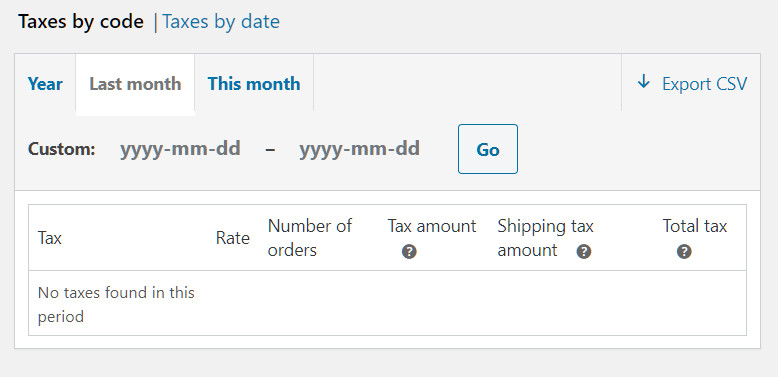Click the Shipping tax amount help icon
The height and width of the screenshot is (377, 778).
(x=584, y=251)
